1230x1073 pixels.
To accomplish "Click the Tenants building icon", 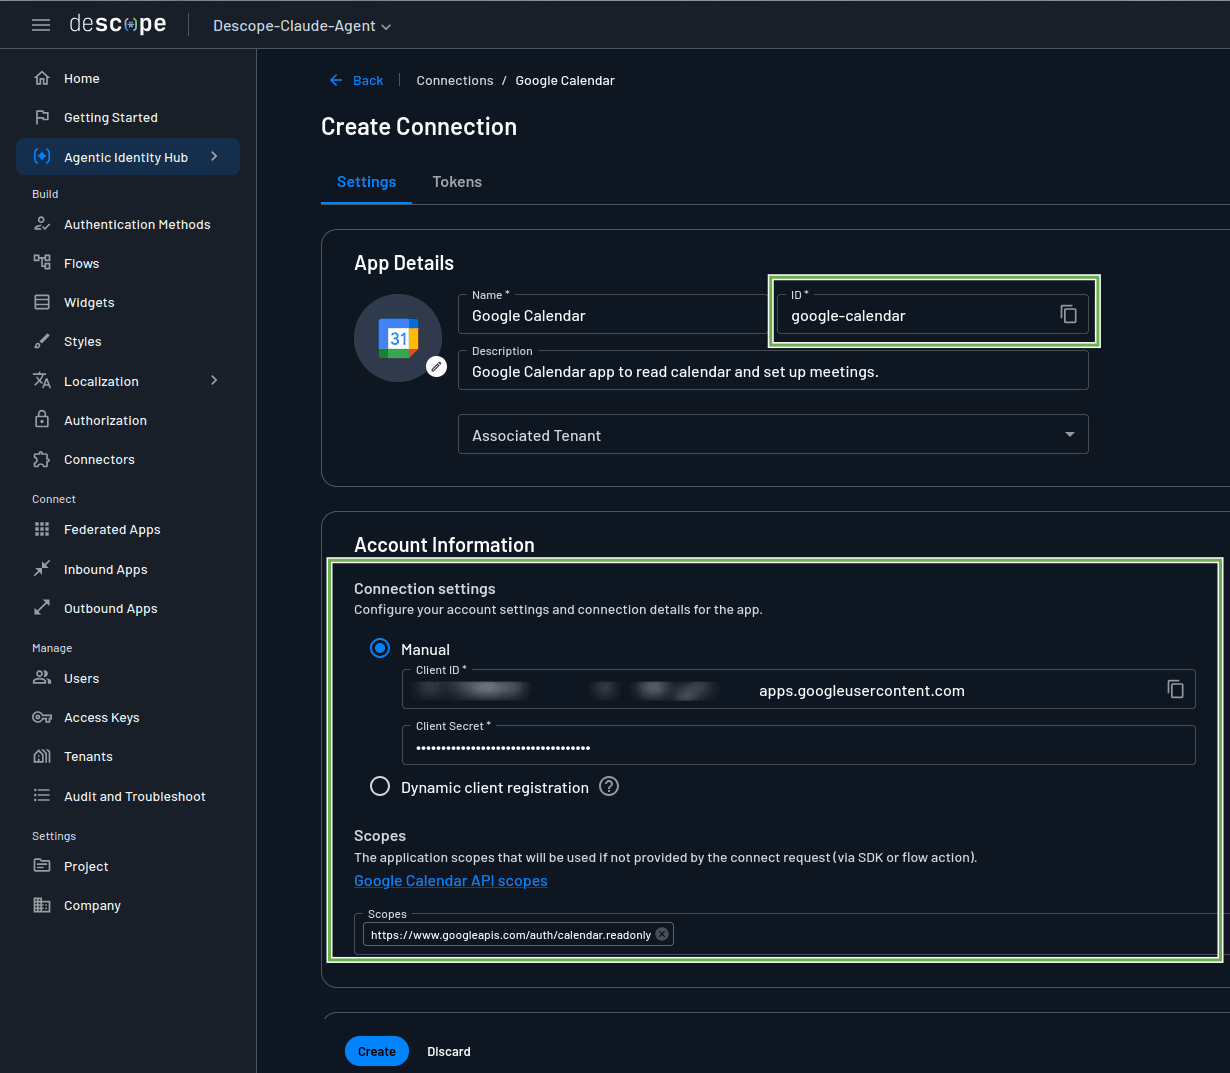I will tap(42, 756).
